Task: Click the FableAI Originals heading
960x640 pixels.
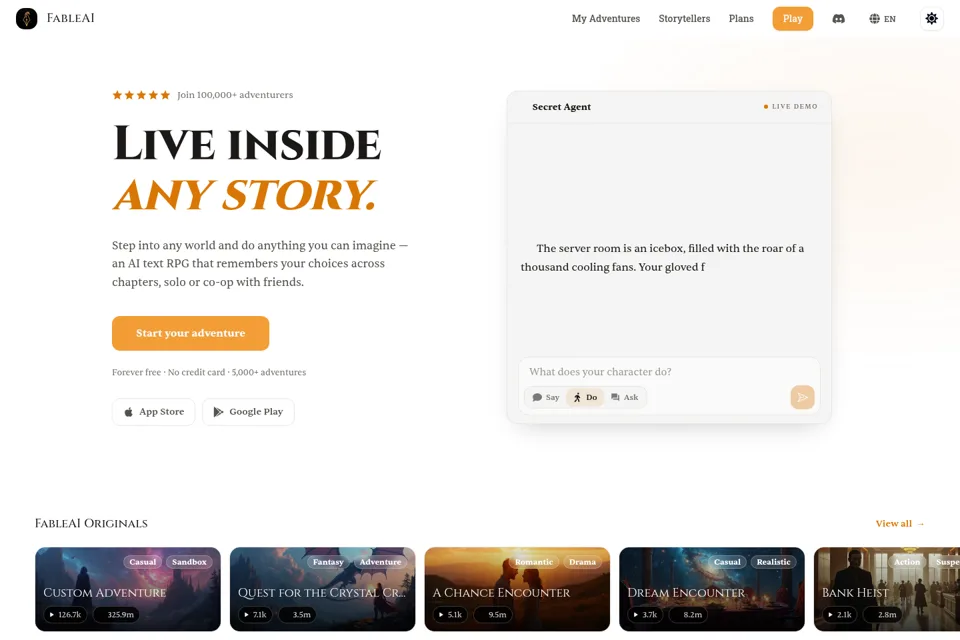Action: click(x=91, y=524)
